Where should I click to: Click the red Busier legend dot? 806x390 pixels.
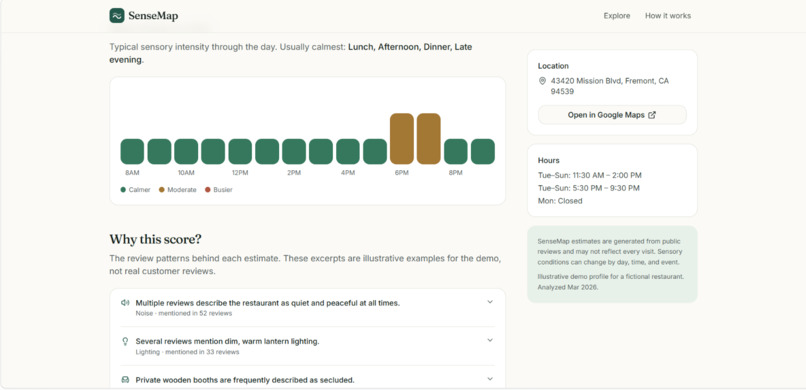click(208, 190)
